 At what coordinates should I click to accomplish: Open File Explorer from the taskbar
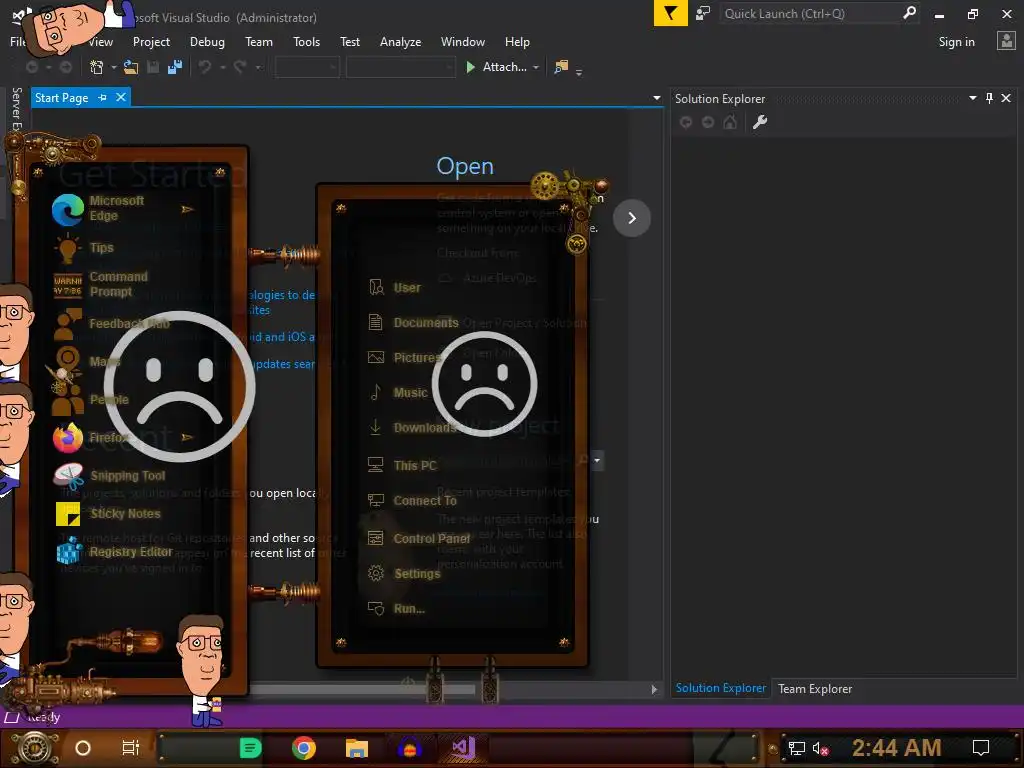[357, 748]
